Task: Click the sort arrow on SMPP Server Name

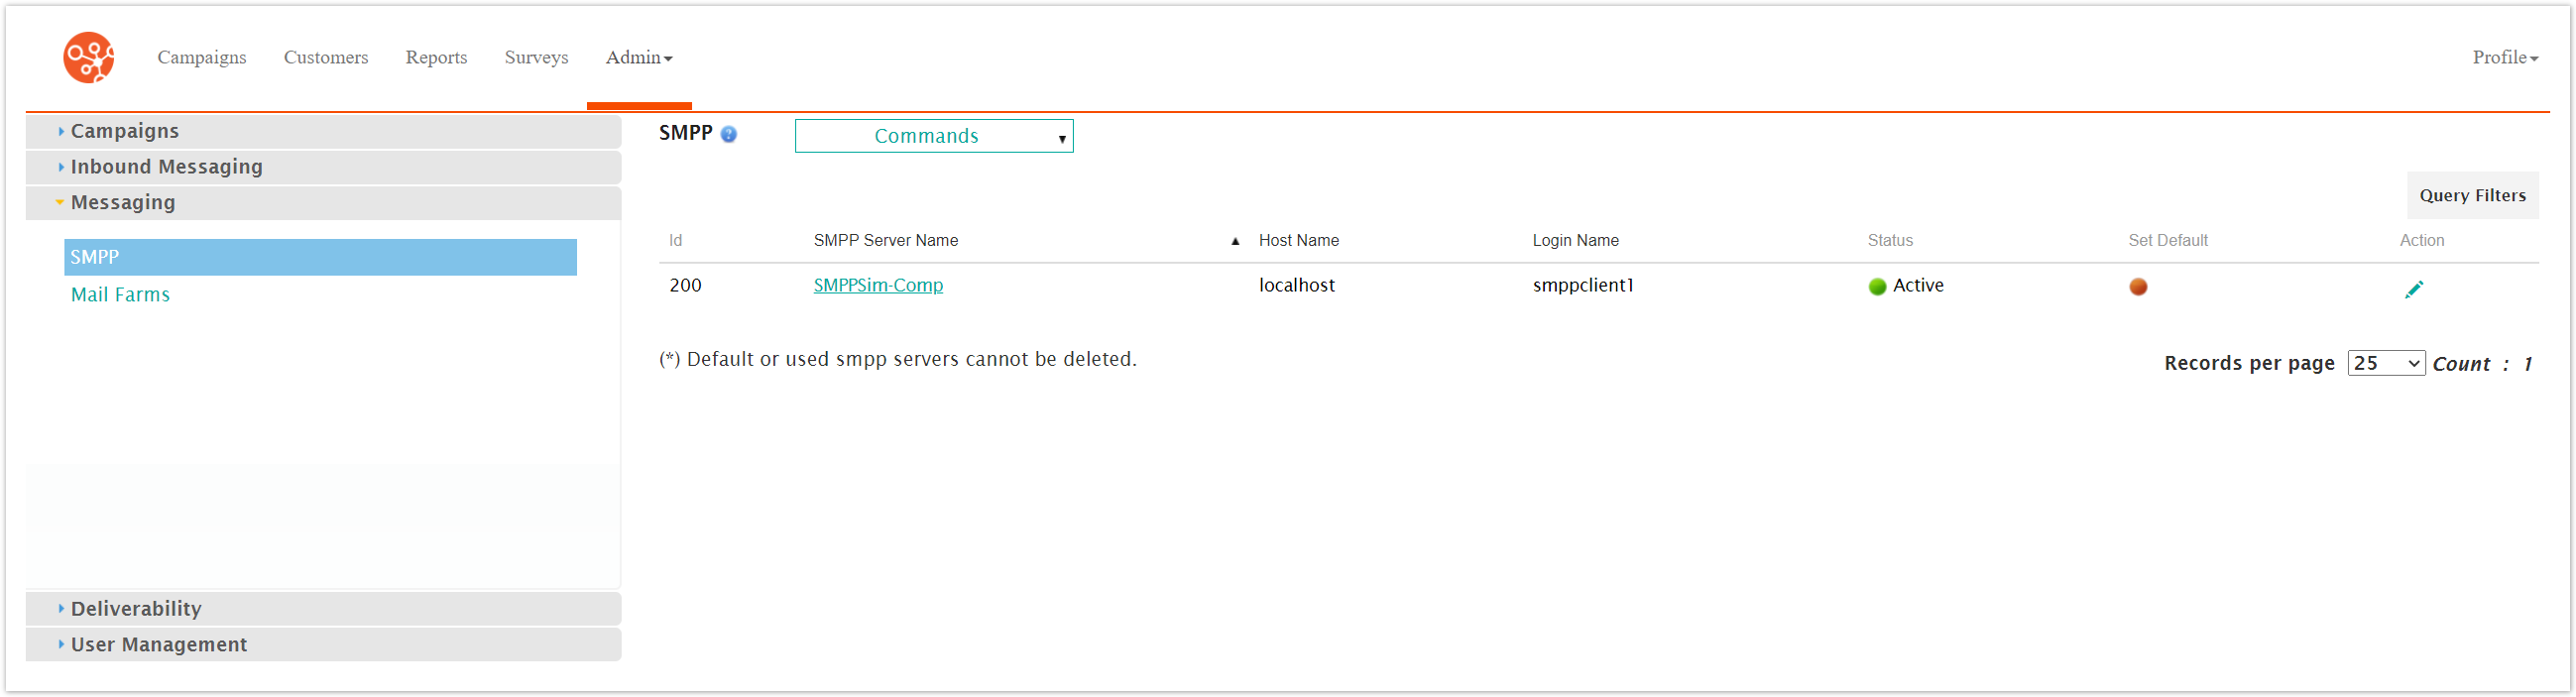Action: pyautogui.click(x=1235, y=241)
